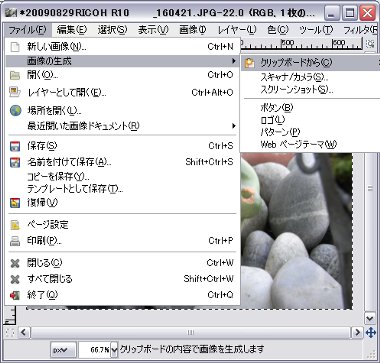Choose スキャナ/カメラ(S) submenu item
The height and width of the screenshot is (363, 380).
[310, 77]
